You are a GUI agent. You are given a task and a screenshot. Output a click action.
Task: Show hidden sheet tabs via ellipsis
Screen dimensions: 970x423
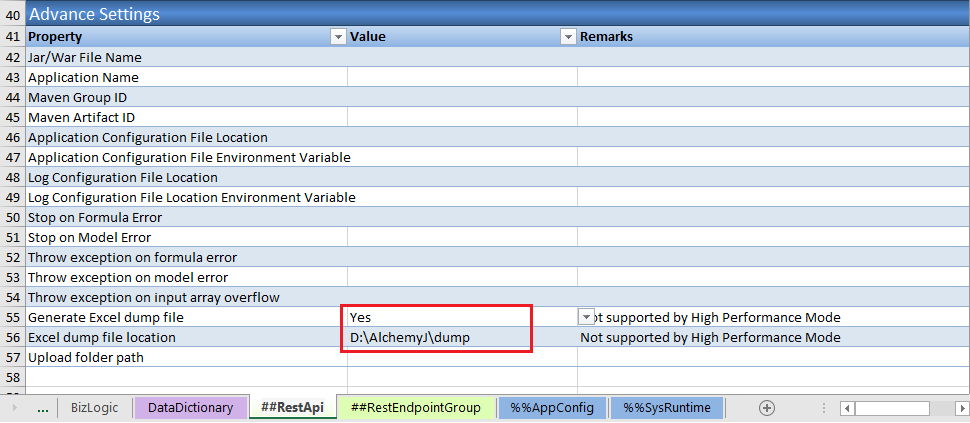click(x=42, y=408)
